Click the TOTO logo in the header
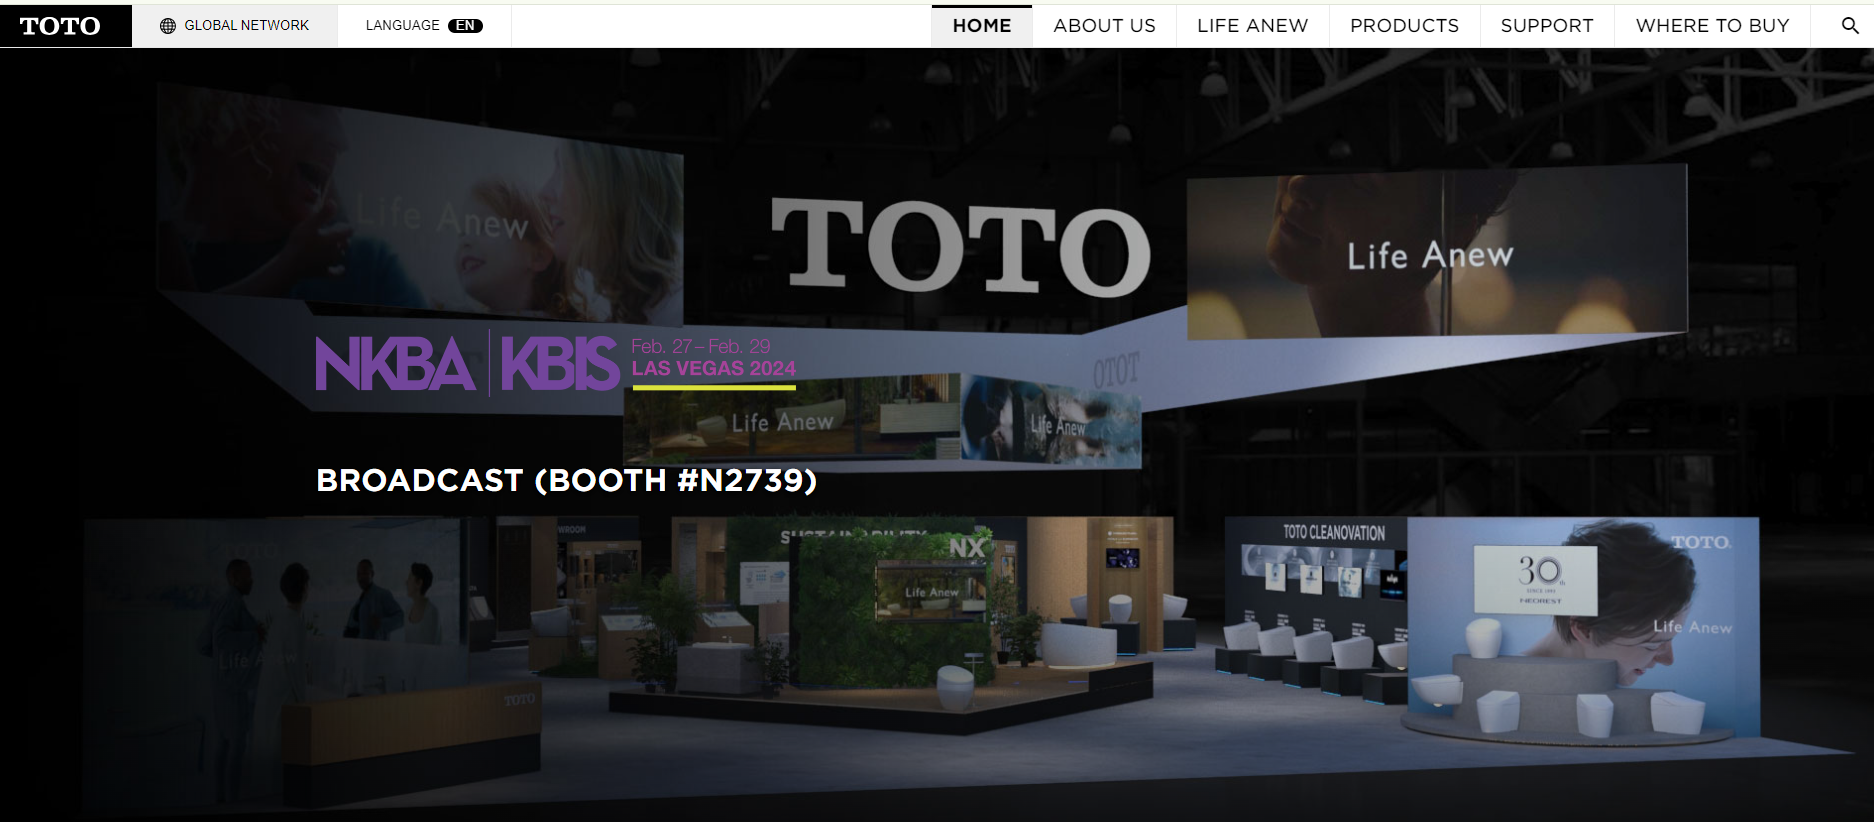This screenshot has height=822, width=1874. coord(61,26)
